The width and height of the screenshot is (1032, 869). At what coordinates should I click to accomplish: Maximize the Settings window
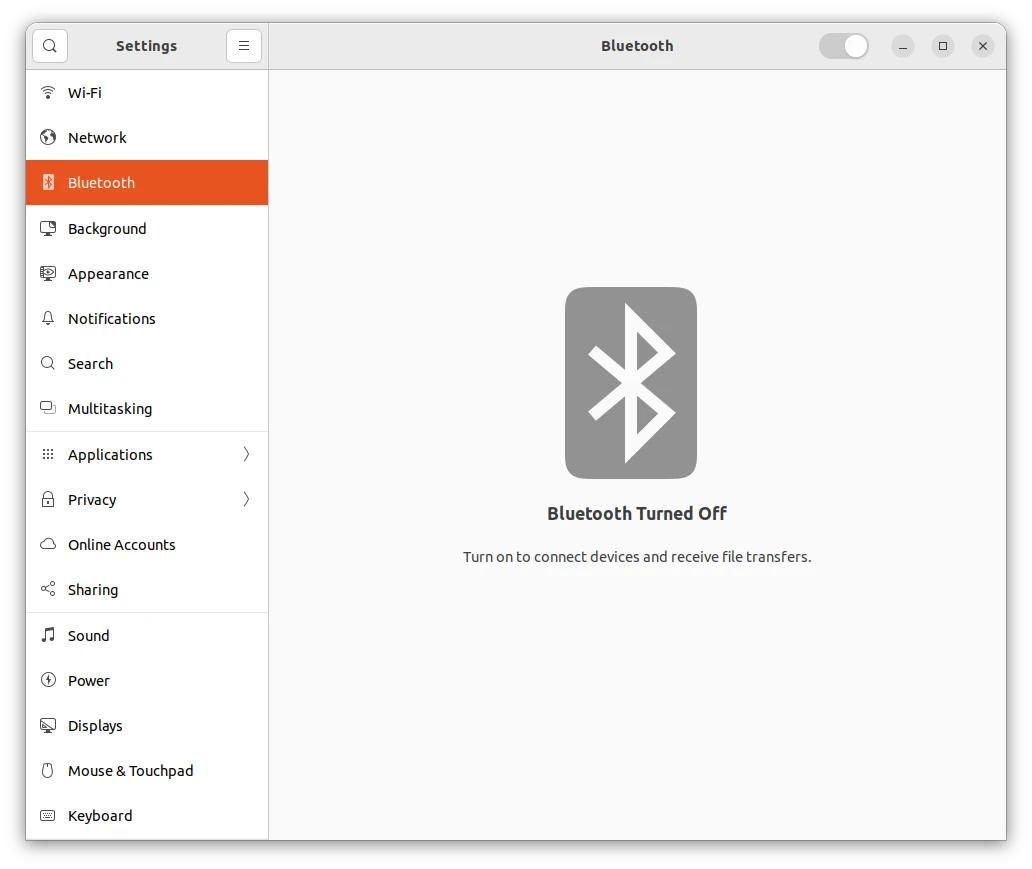[942, 46]
